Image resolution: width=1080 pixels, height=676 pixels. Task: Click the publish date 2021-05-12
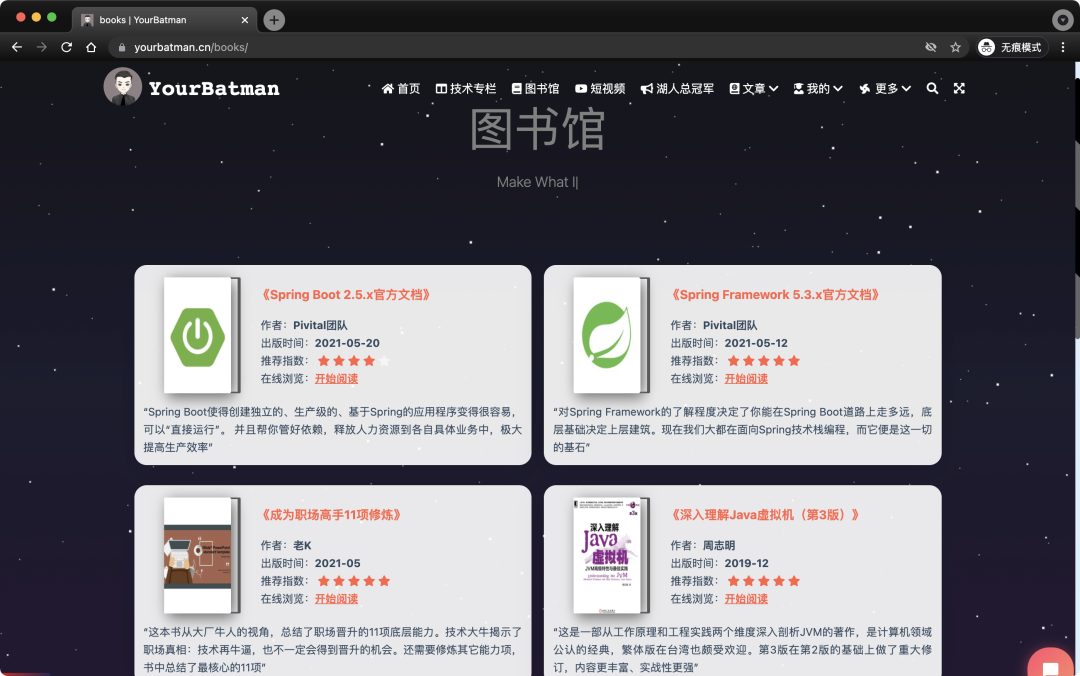coord(756,343)
